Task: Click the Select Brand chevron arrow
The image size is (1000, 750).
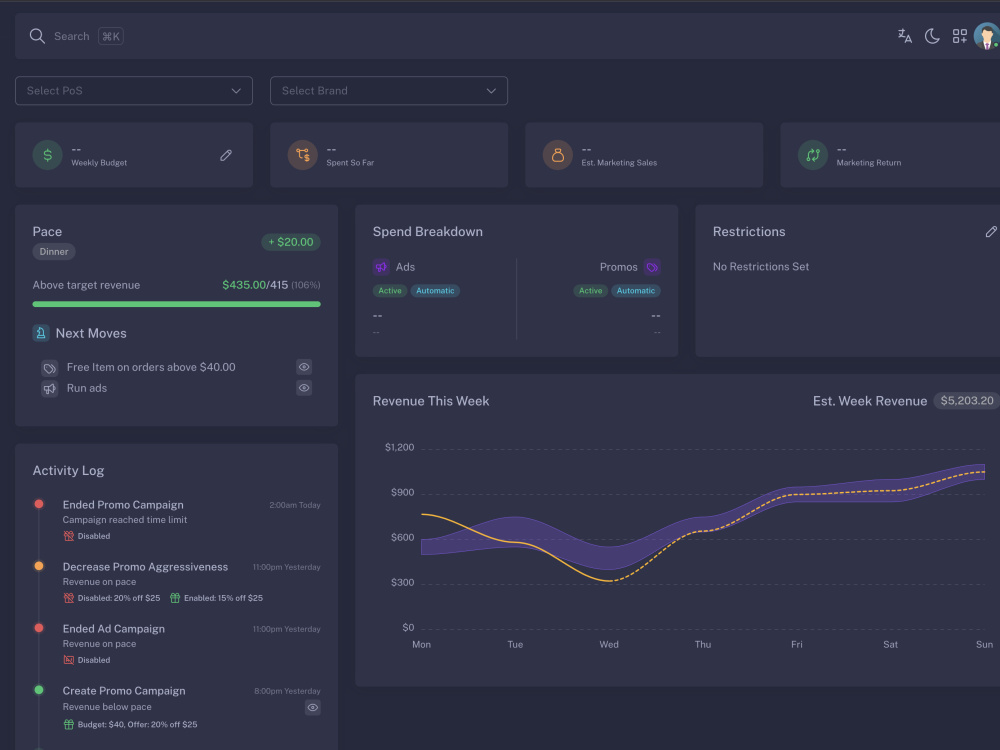Action: (x=491, y=91)
